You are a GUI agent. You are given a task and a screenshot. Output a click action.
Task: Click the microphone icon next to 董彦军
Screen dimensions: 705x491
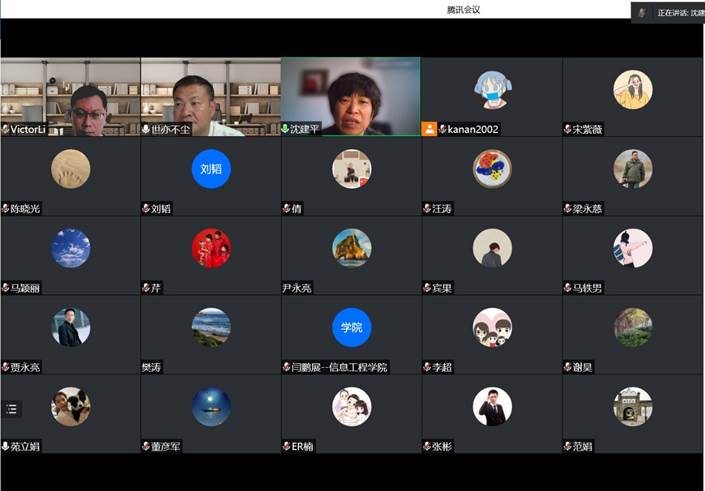point(146,446)
